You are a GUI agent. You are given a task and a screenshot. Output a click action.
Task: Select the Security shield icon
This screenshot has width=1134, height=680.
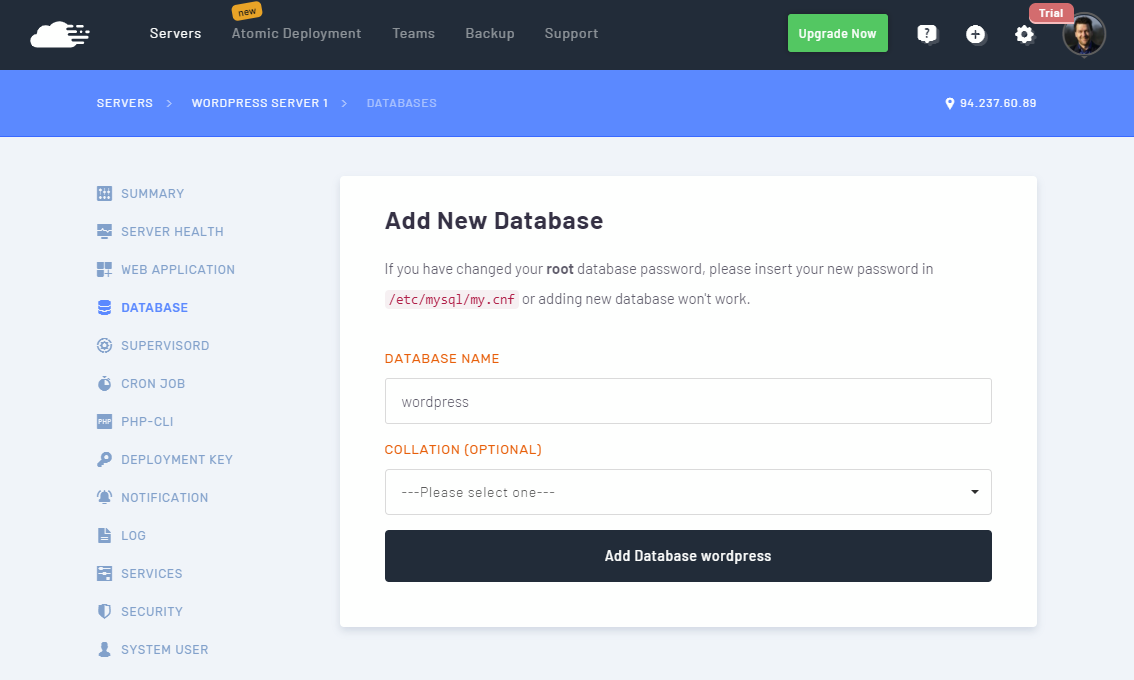tap(105, 612)
